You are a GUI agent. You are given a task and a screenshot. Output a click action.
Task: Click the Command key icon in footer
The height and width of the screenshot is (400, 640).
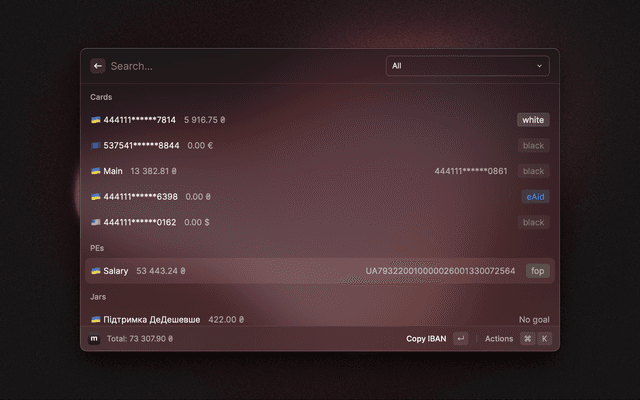tap(527, 339)
